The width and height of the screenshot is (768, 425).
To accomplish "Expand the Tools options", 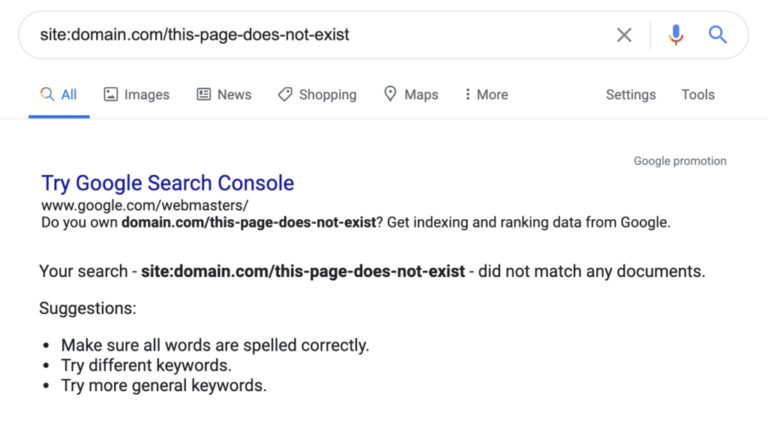I will coord(698,95).
